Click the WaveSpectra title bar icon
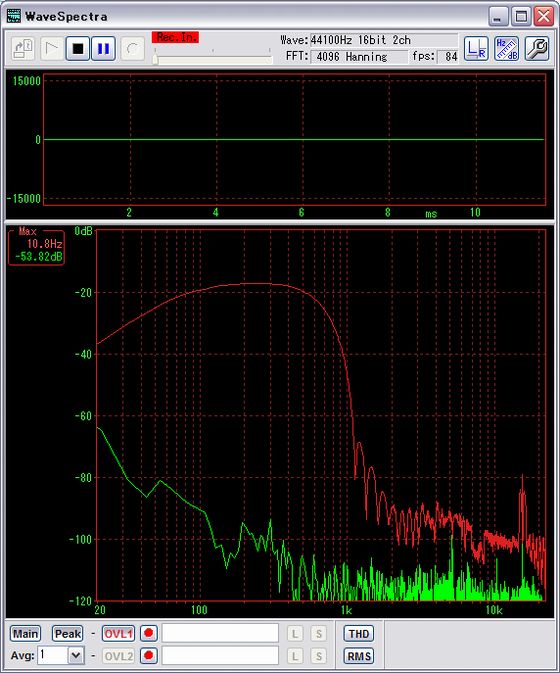The height and width of the screenshot is (673, 560). pos(14,16)
